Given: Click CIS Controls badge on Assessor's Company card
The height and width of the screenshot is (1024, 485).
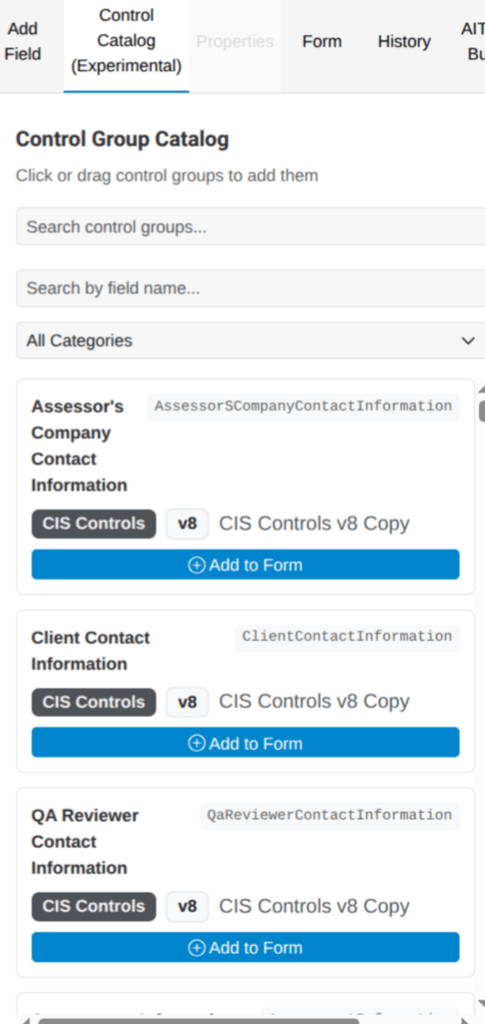Looking at the screenshot, I should coord(94,524).
